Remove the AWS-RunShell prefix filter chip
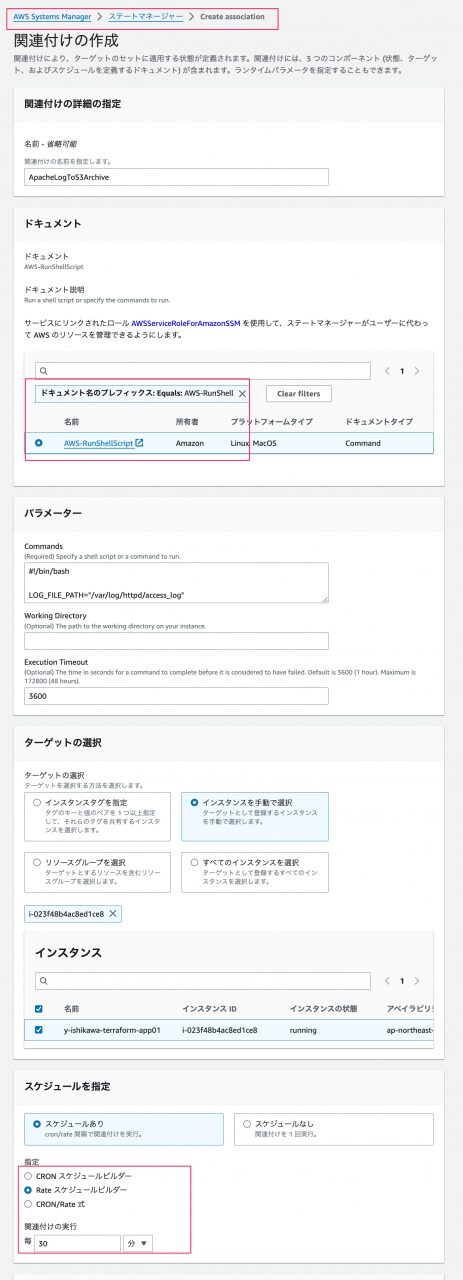Viewport: 463px width, 1280px height. pos(243,394)
